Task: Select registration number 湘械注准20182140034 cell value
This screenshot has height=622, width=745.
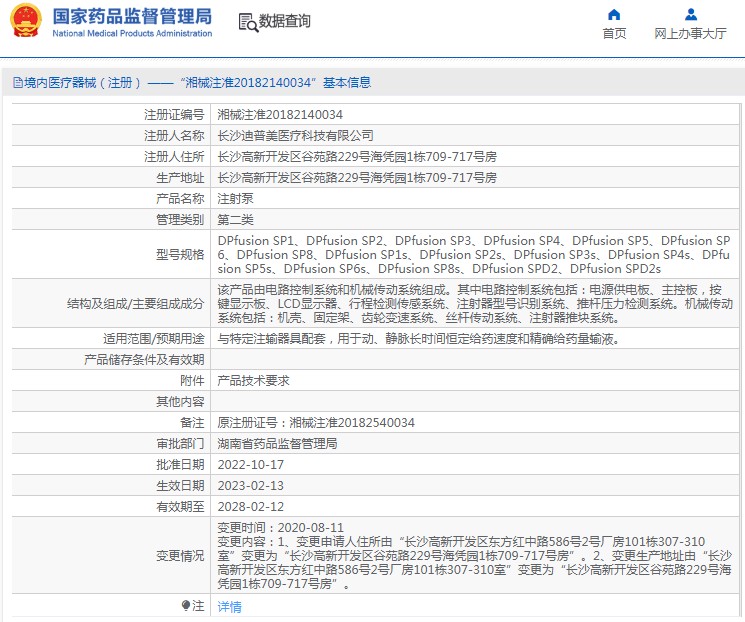Action: click(x=280, y=115)
